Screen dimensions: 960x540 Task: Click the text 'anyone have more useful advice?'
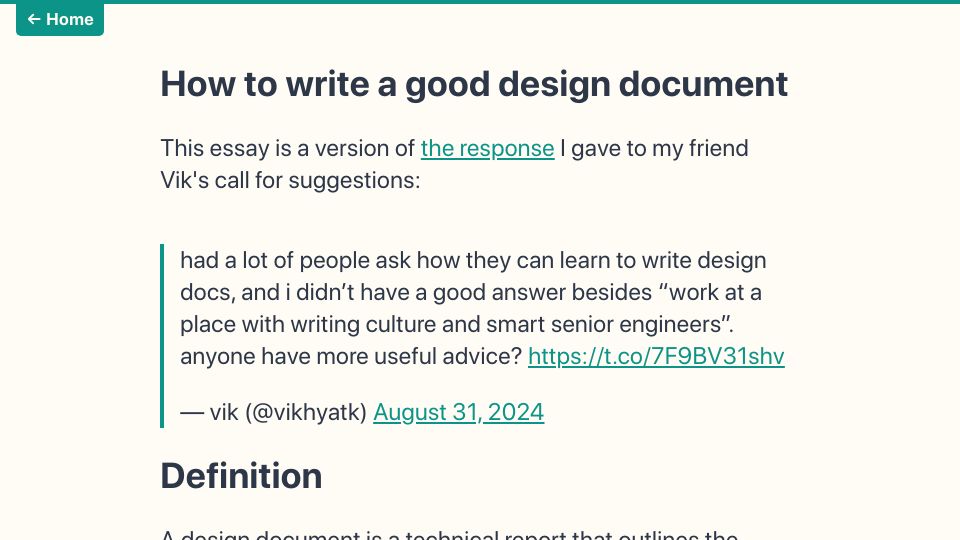pos(351,356)
